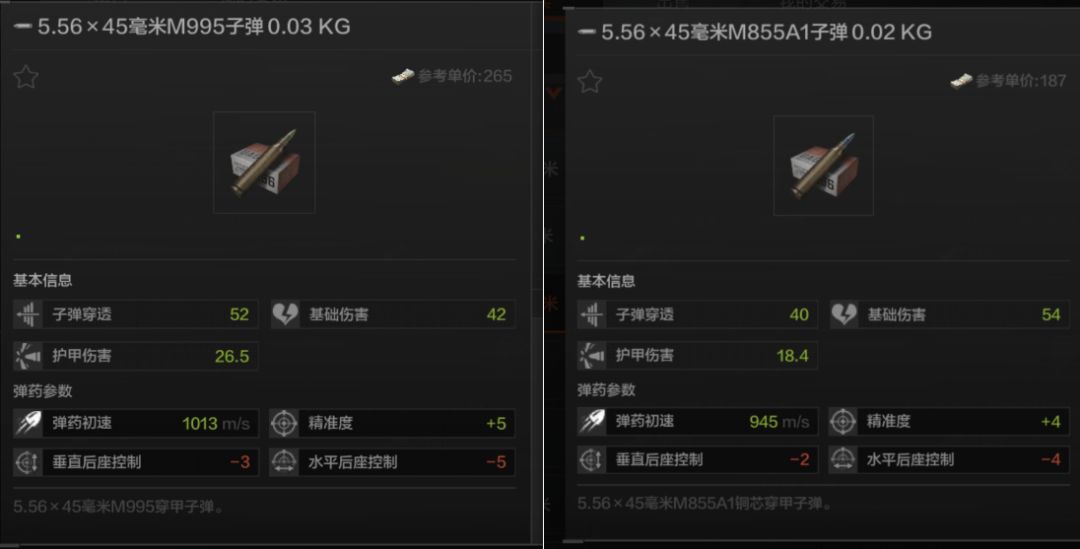1080x549 pixels.
Task: Favorite the M995 bullet with star icon
Action: click(26, 76)
